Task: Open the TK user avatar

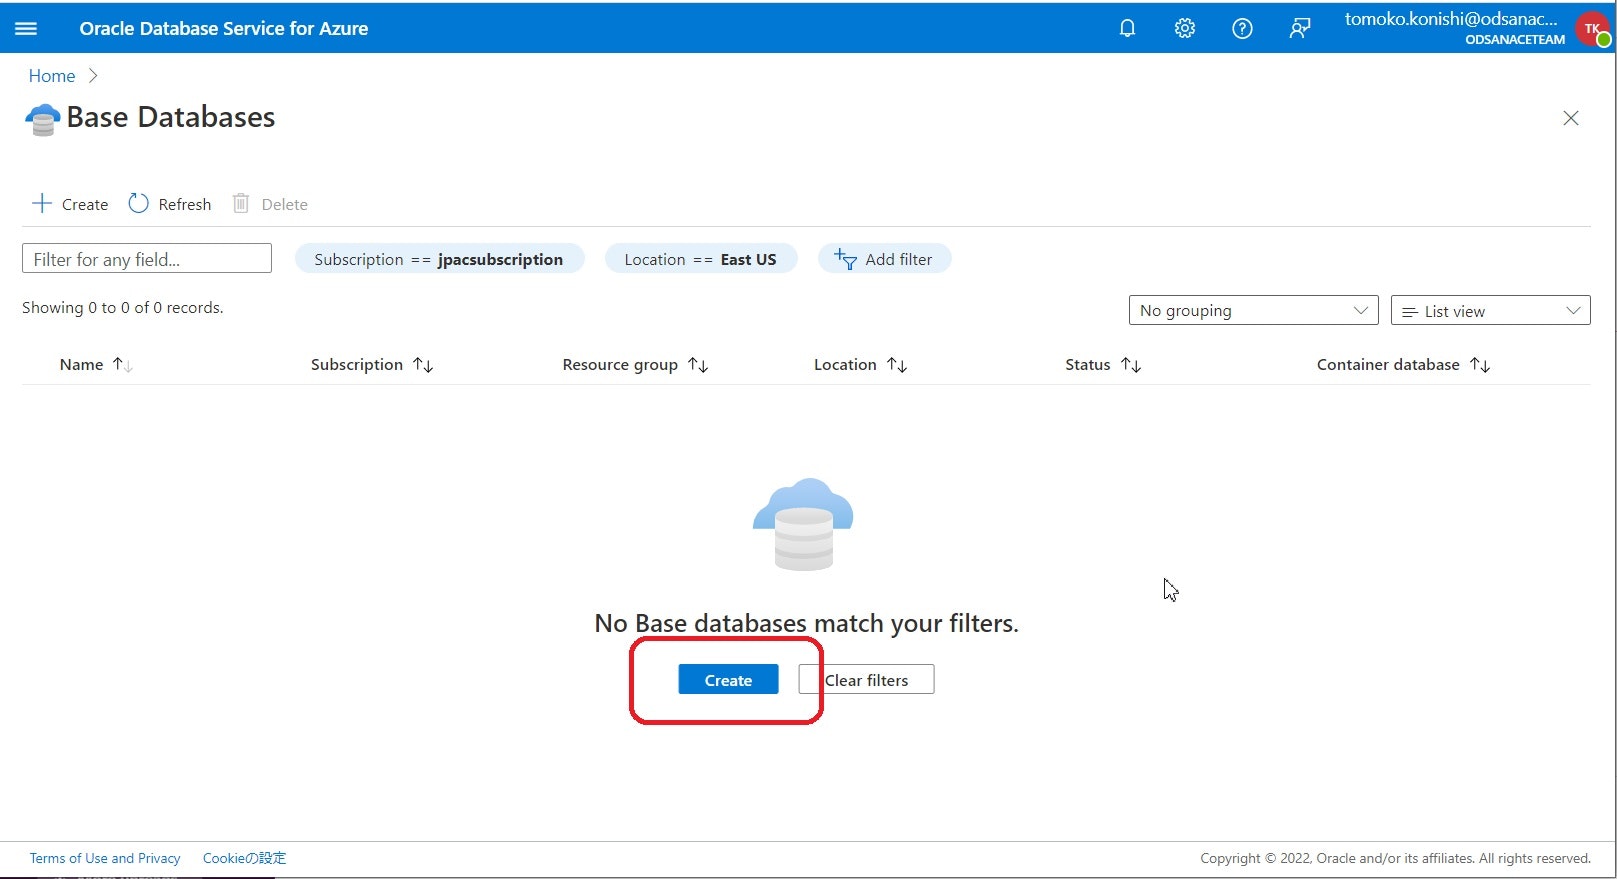Action: pyautogui.click(x=1592, y=28)
